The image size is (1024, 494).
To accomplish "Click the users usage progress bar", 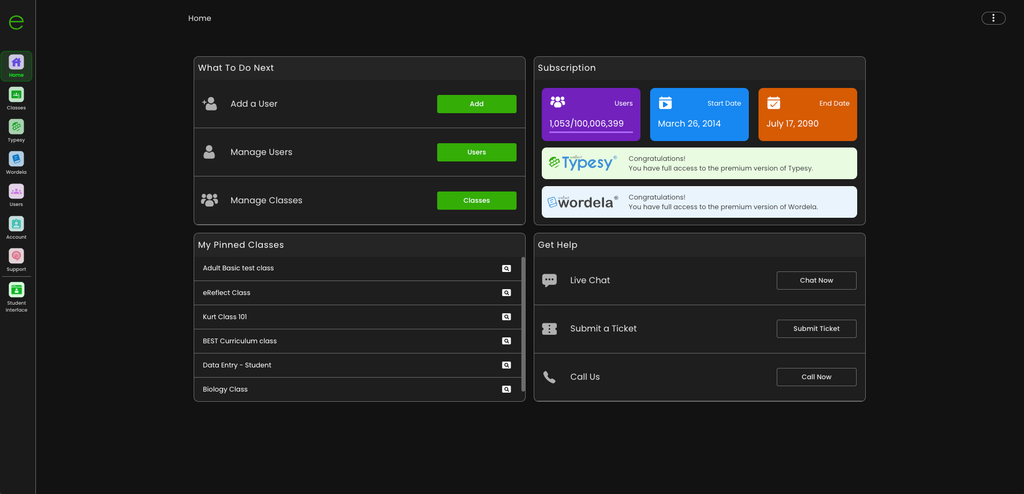I will click(591, 133).
